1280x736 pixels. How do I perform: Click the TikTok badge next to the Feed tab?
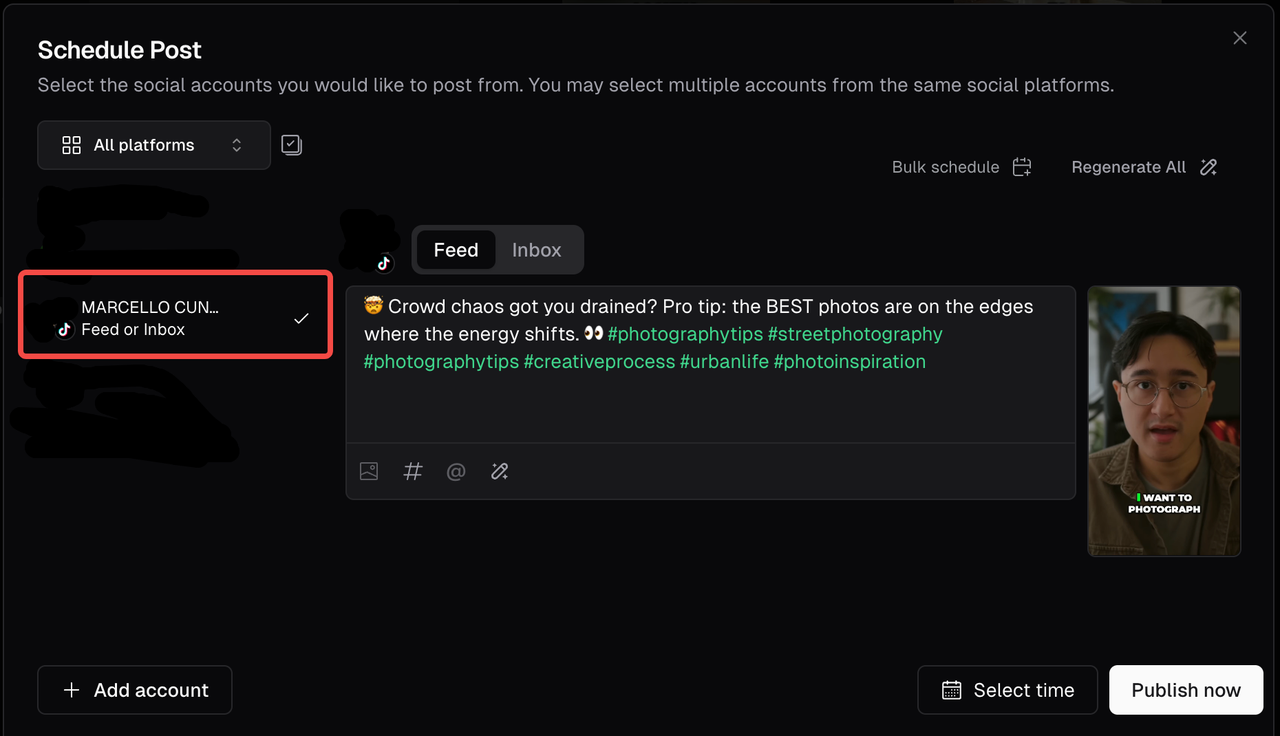pos(384,263)
